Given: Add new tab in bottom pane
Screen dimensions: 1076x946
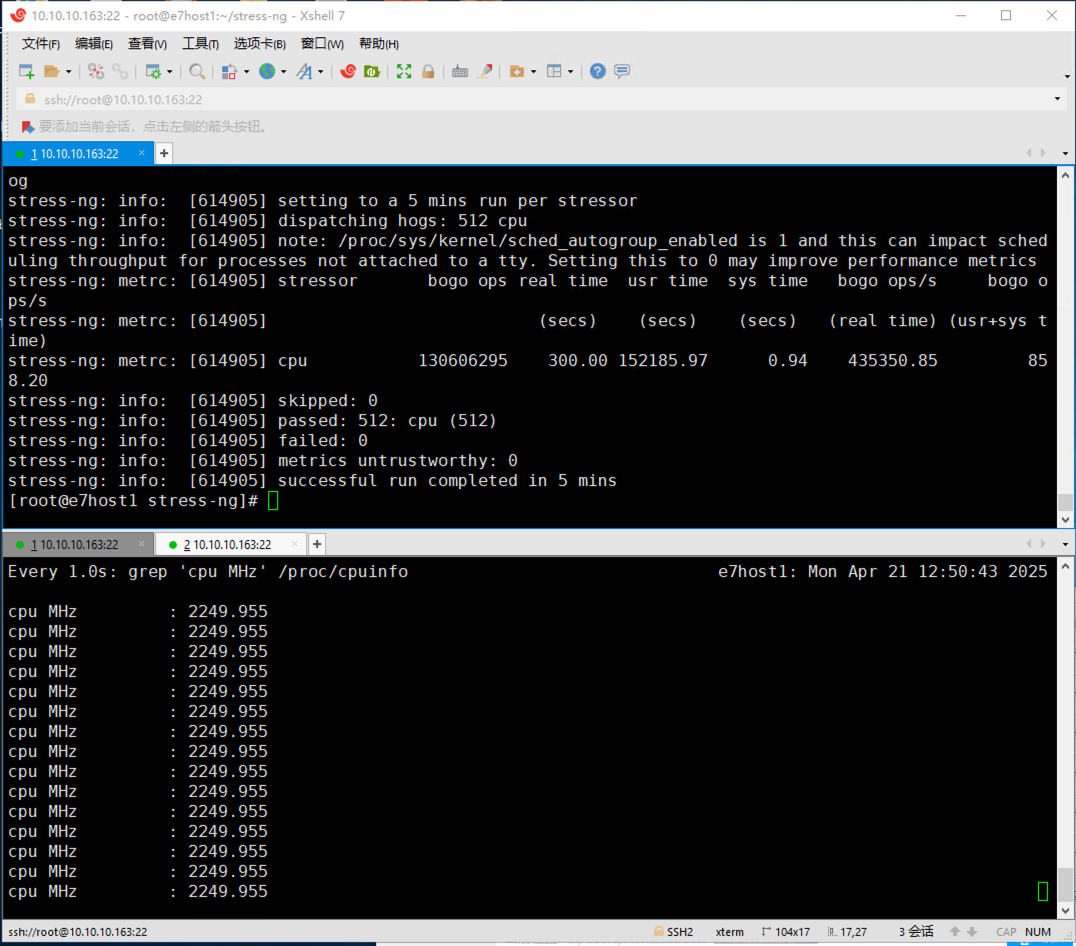Looking at the screenshot, I should (317, 544).
